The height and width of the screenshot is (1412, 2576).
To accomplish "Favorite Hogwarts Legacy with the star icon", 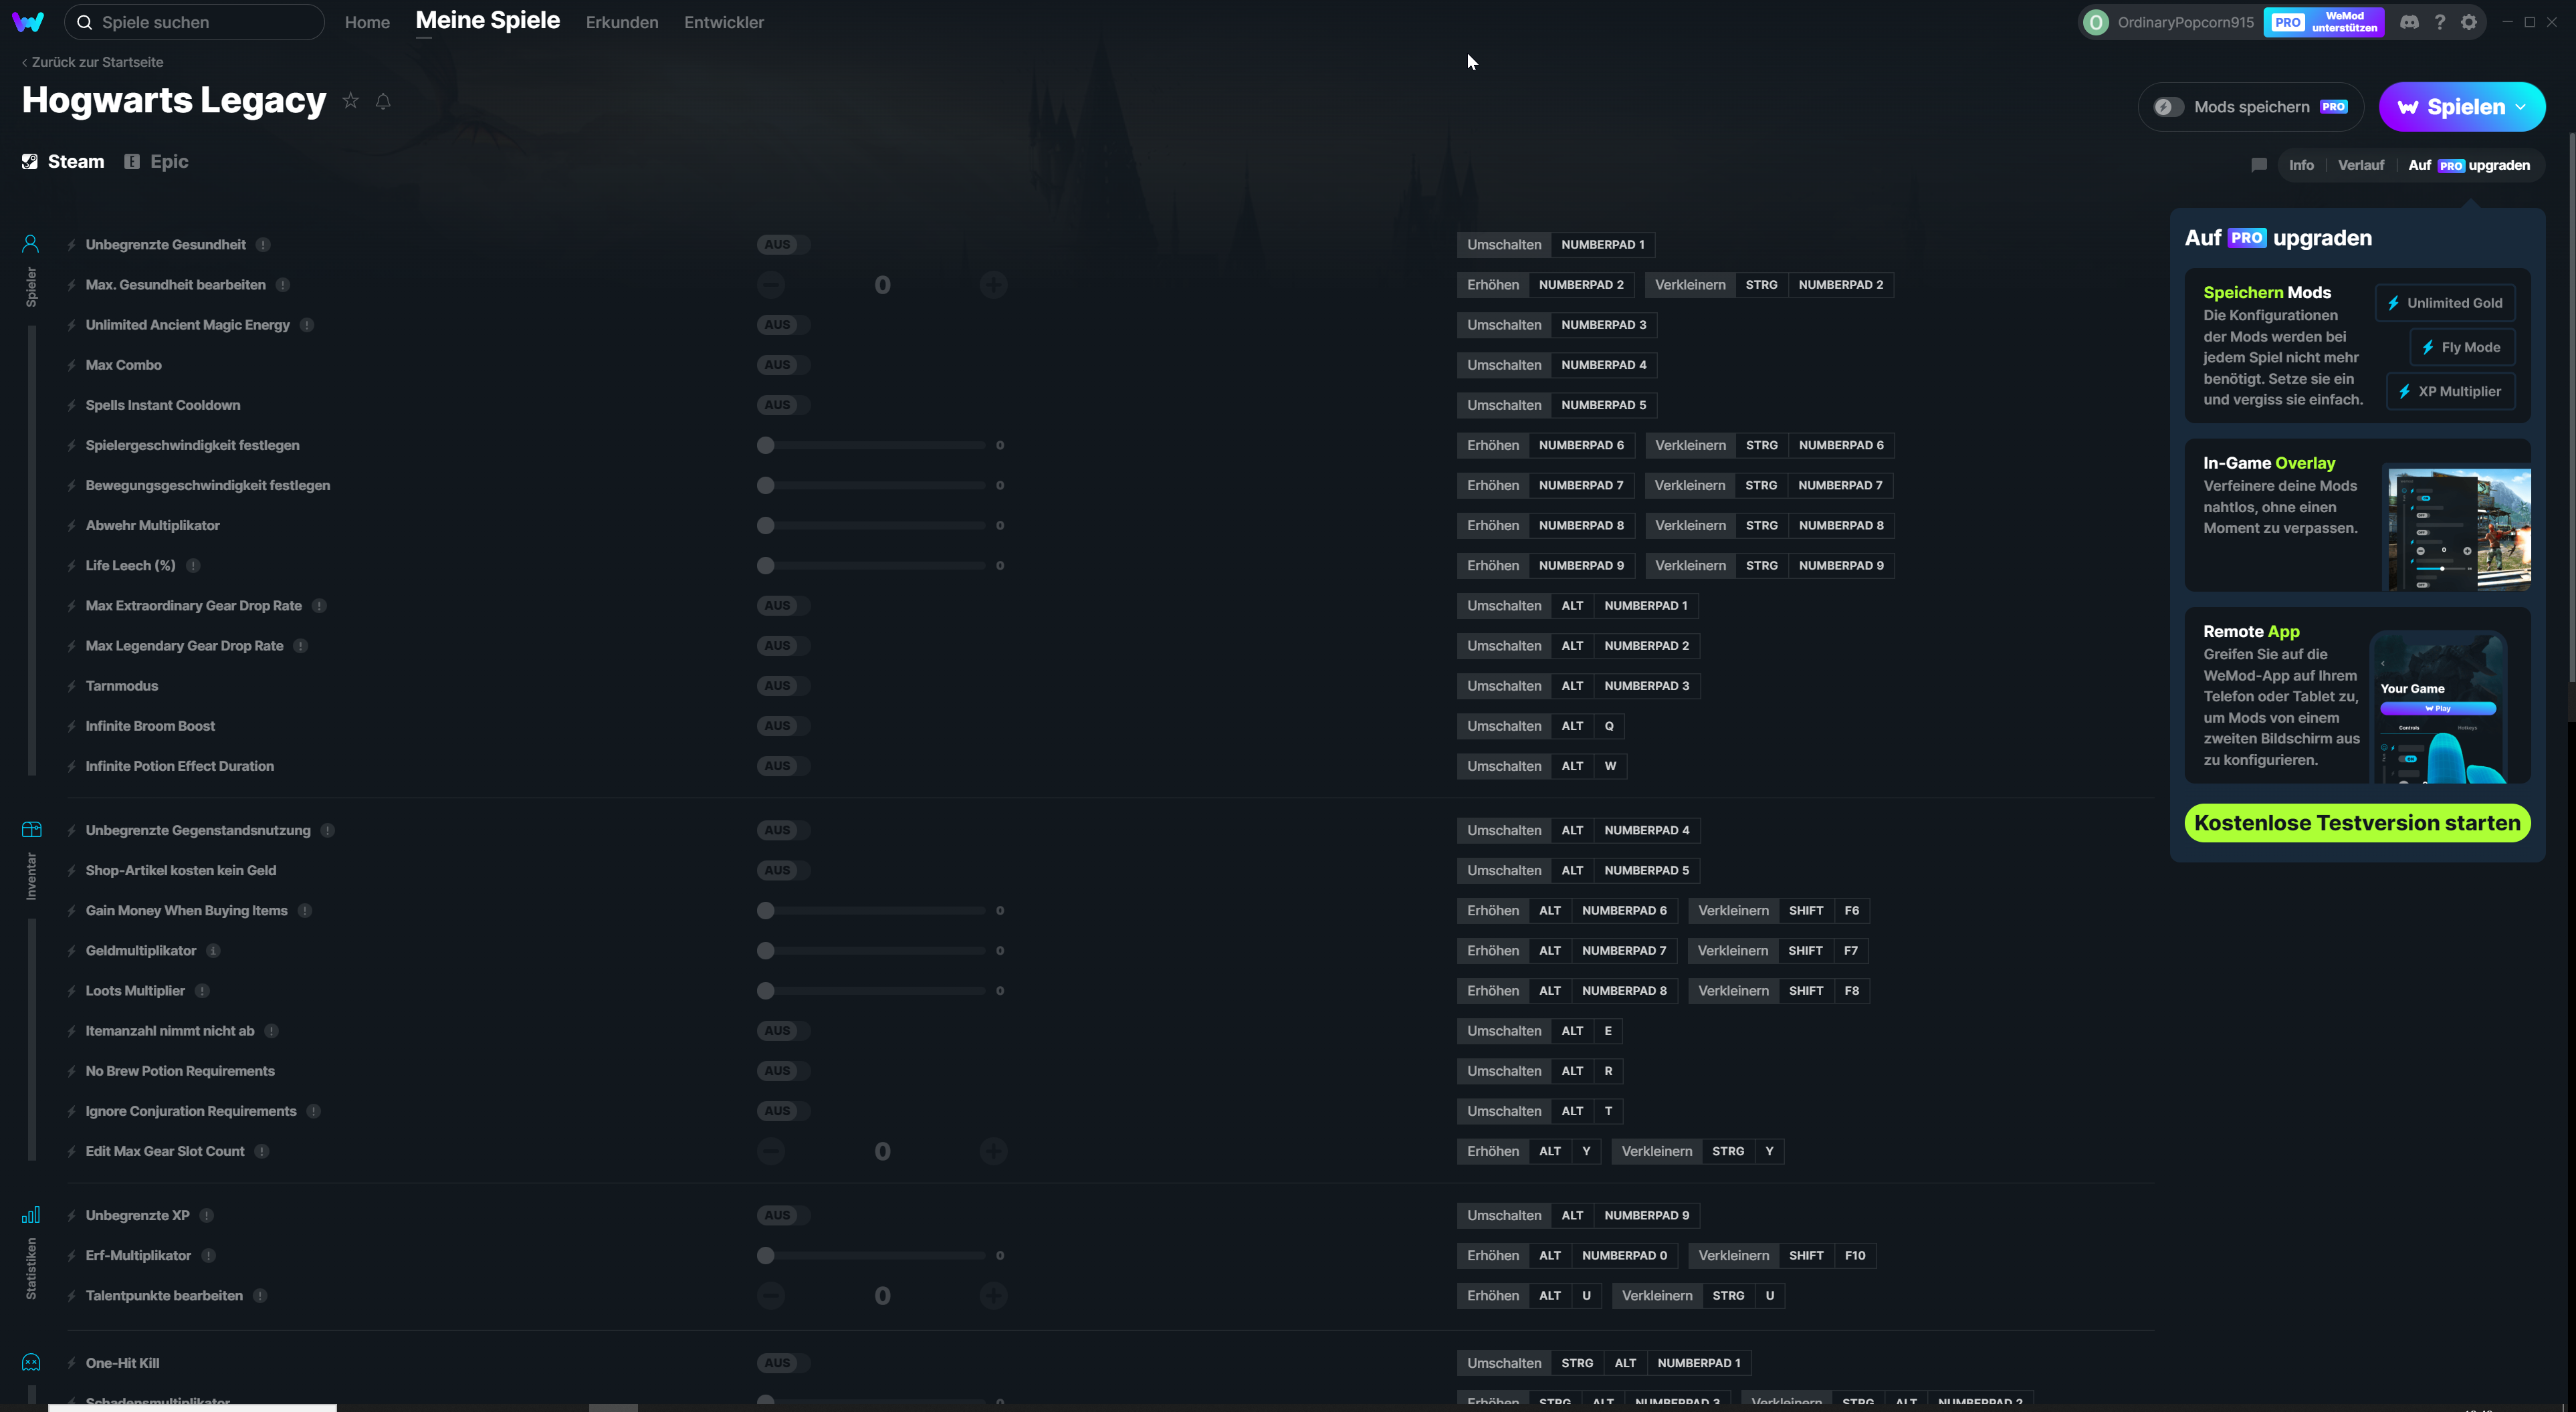I will coord(350,100).
